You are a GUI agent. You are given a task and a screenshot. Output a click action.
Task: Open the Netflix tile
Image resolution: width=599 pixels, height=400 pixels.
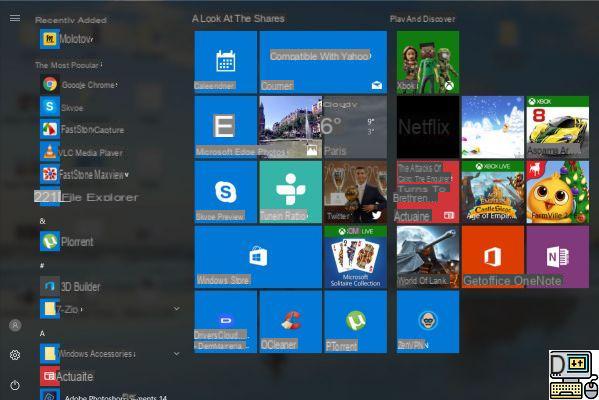tap(428, 127)
